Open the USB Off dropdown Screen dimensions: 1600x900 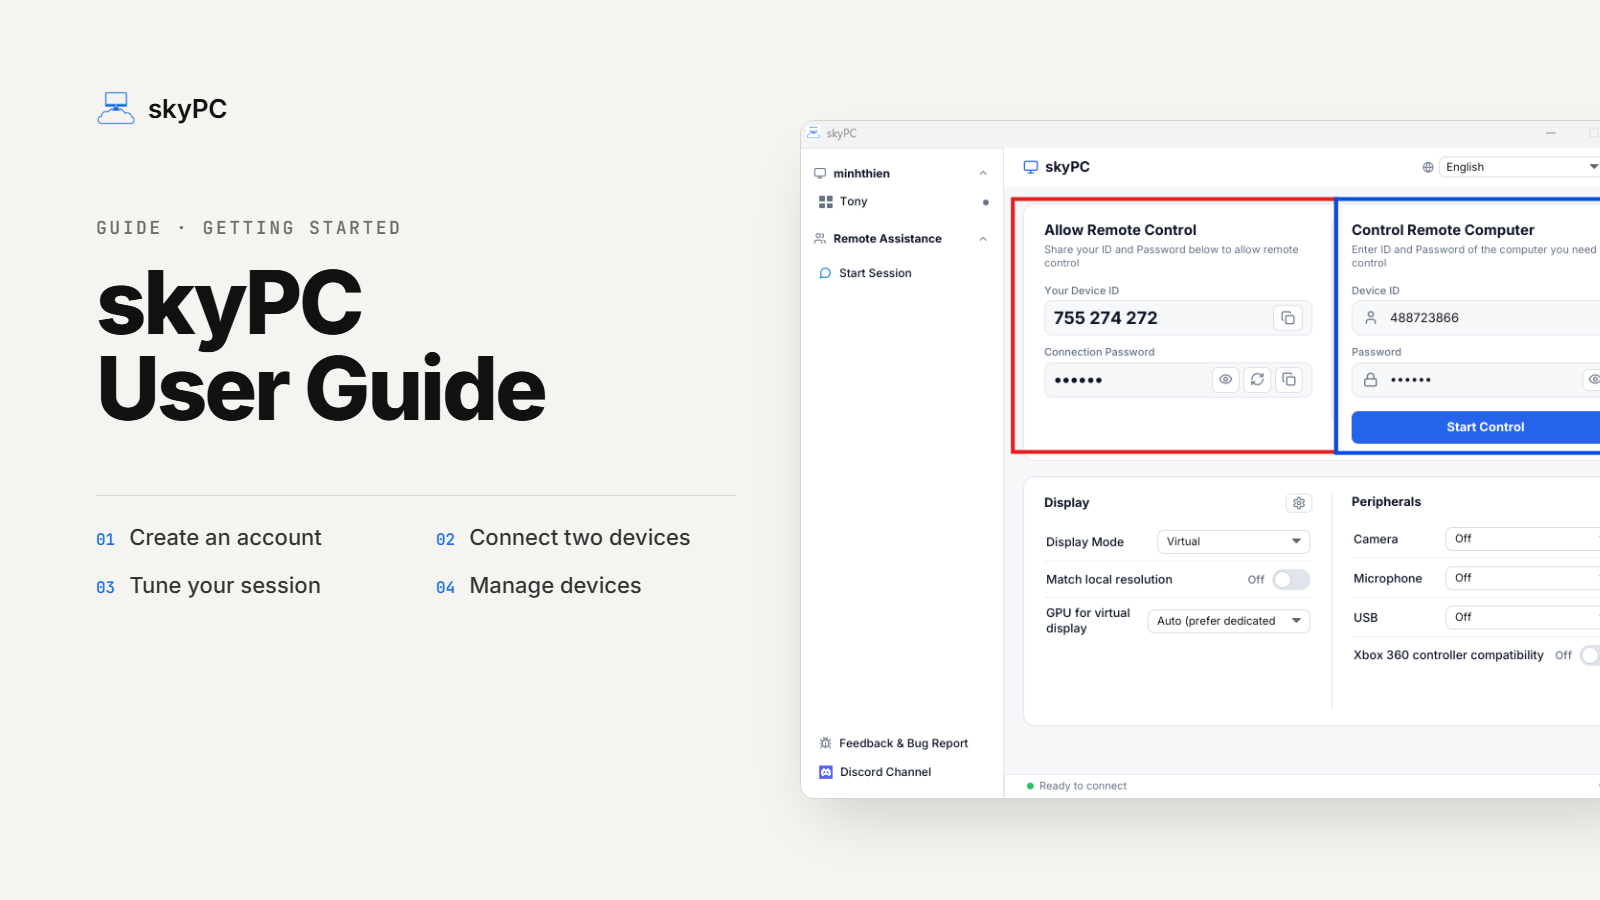[1523, 618]
